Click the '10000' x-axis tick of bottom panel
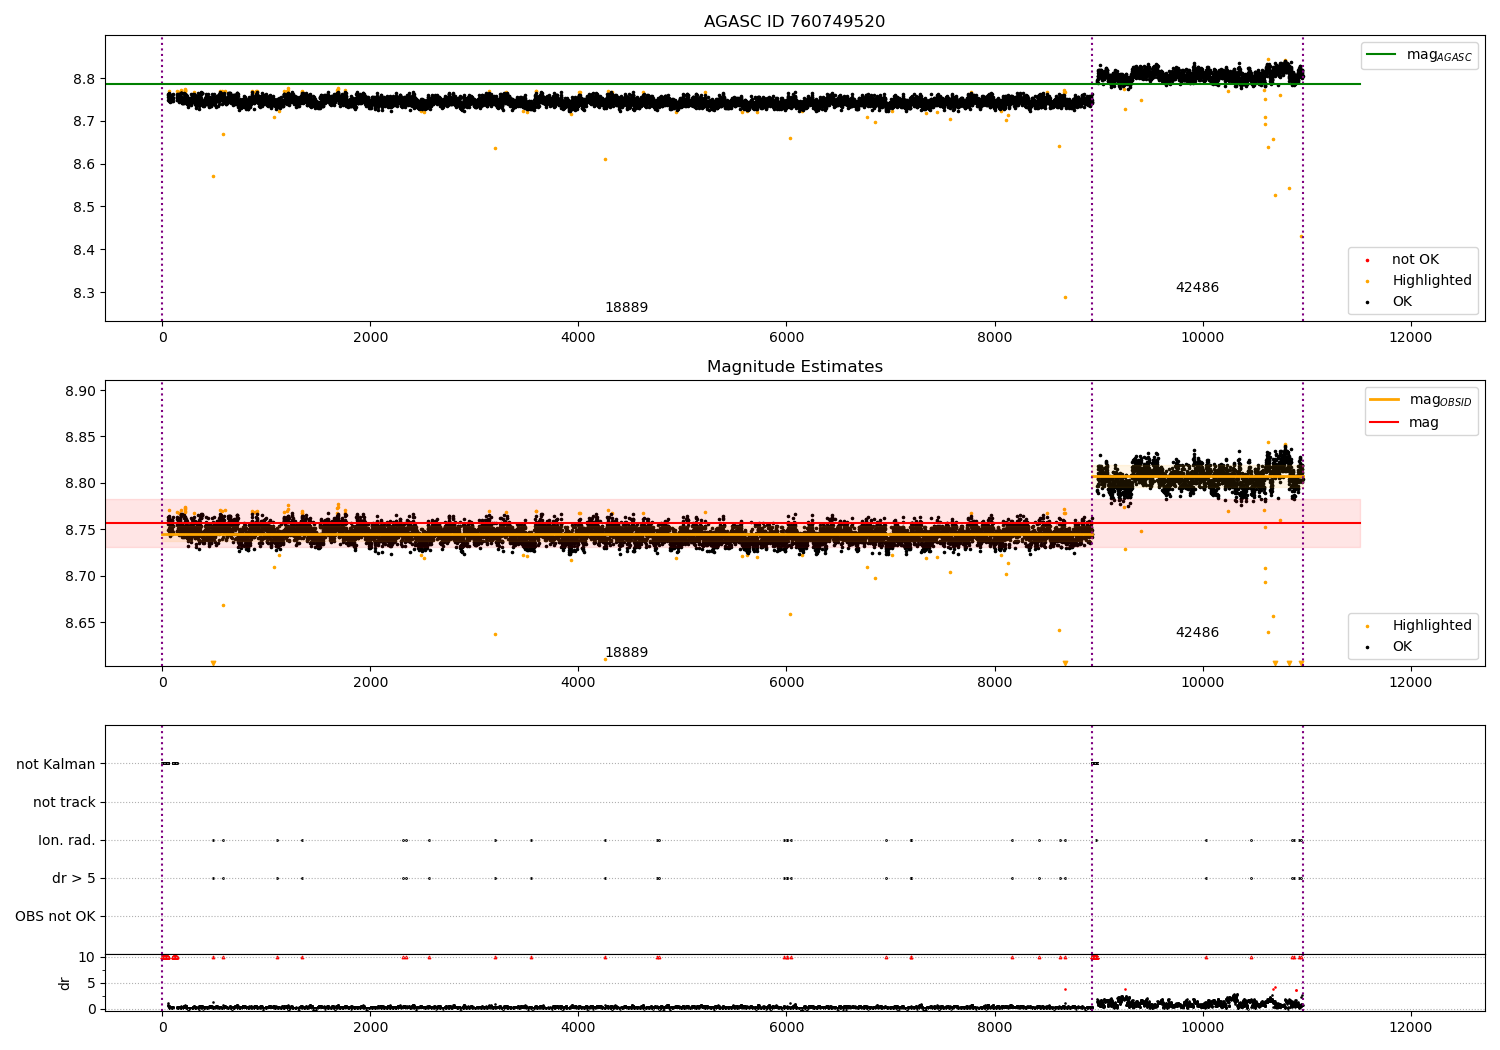Screen dimensions: 1500x1050 coord(1202,1028)
